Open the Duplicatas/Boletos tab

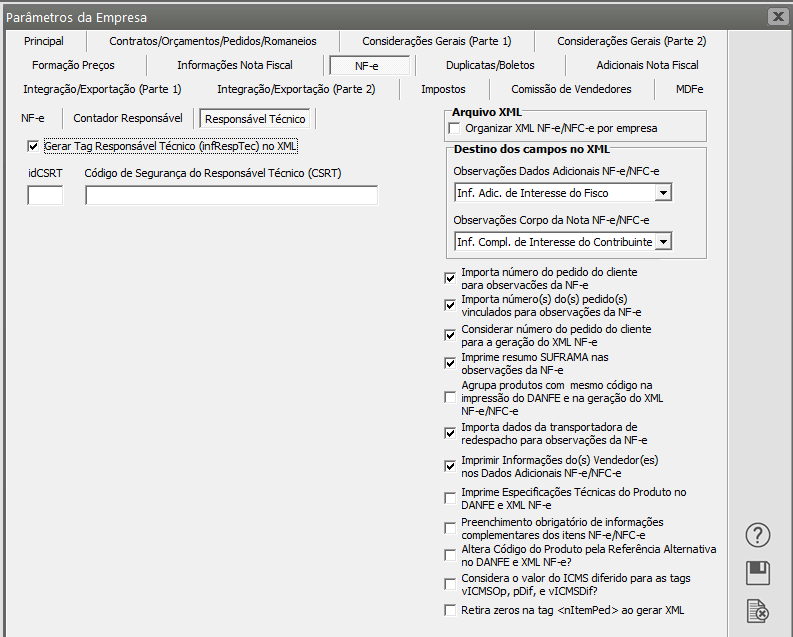pyautogui.click(x=490, y=65)
